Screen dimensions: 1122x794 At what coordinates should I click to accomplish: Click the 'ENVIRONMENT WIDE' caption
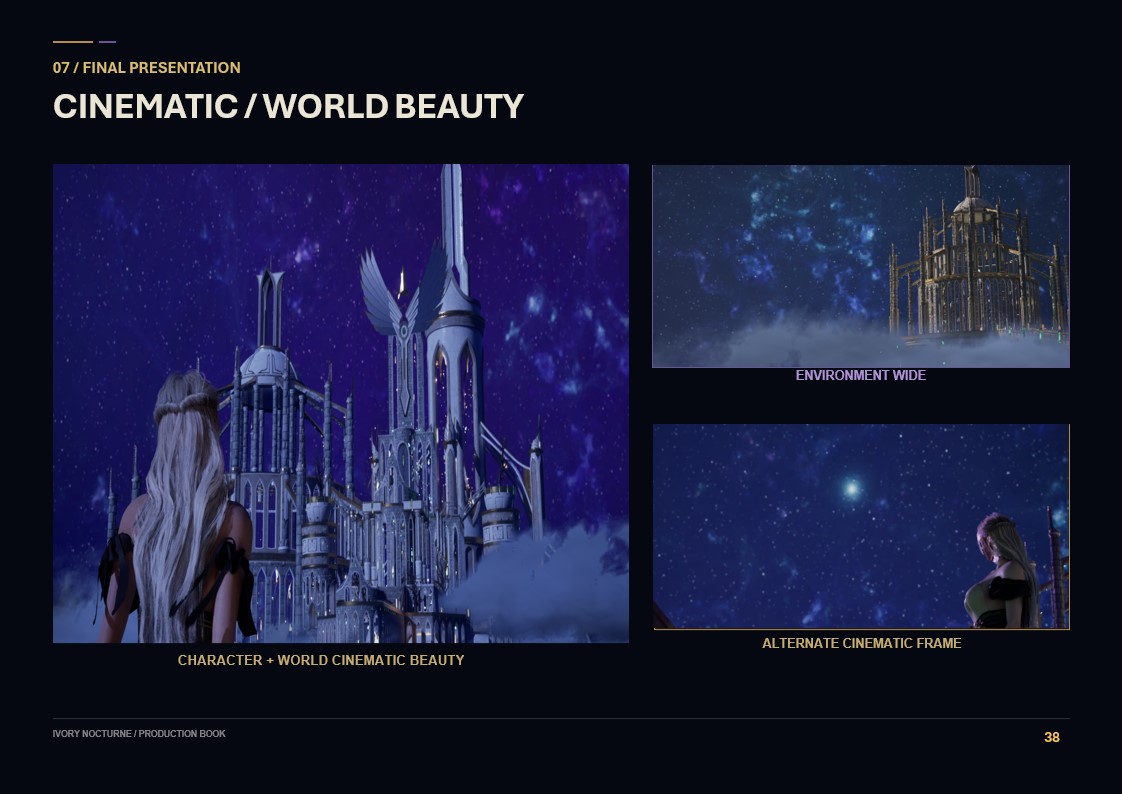point(861,376)
